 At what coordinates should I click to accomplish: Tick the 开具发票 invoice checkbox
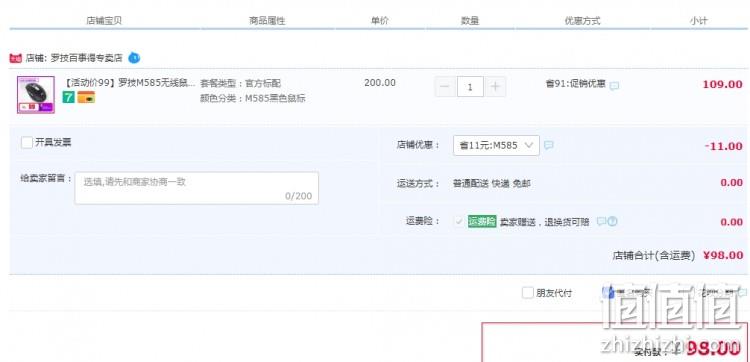27,143
